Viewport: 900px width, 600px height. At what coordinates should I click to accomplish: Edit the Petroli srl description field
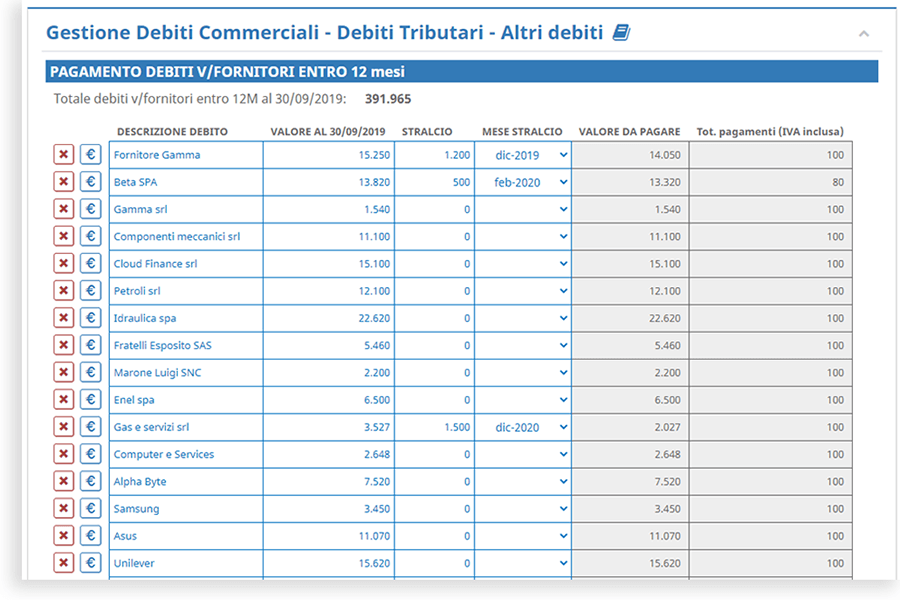(x=186, y=291)
